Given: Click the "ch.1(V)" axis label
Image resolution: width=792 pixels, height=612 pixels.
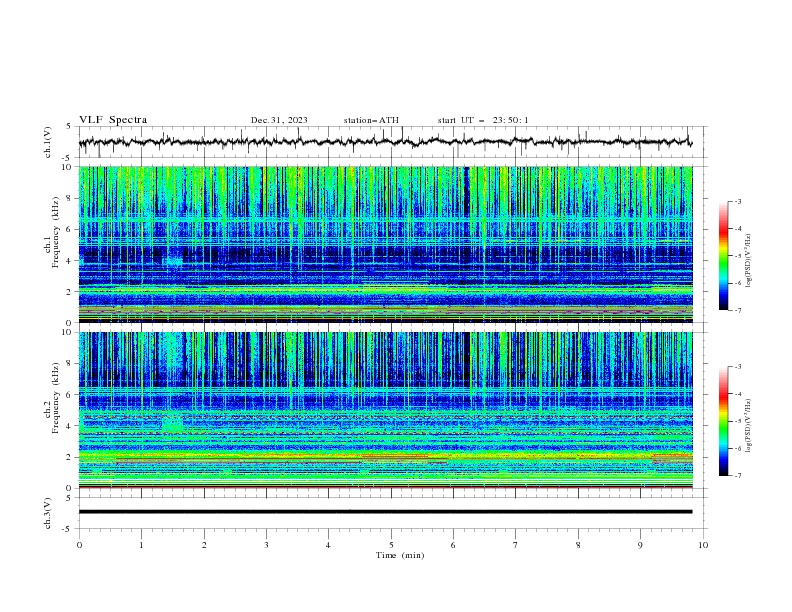Looking at the screenshot, I should click(x=48, y=142).
